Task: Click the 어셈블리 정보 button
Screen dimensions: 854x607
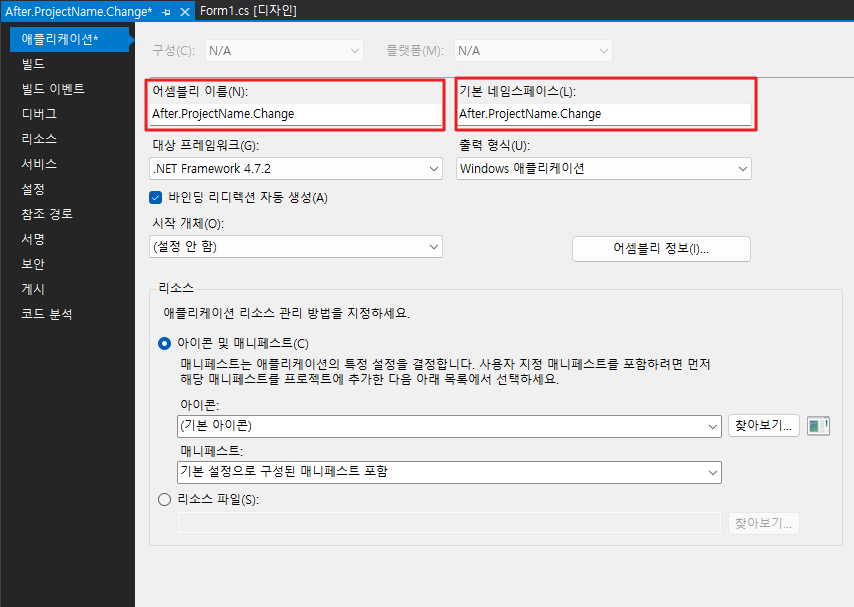Action: 661,249
